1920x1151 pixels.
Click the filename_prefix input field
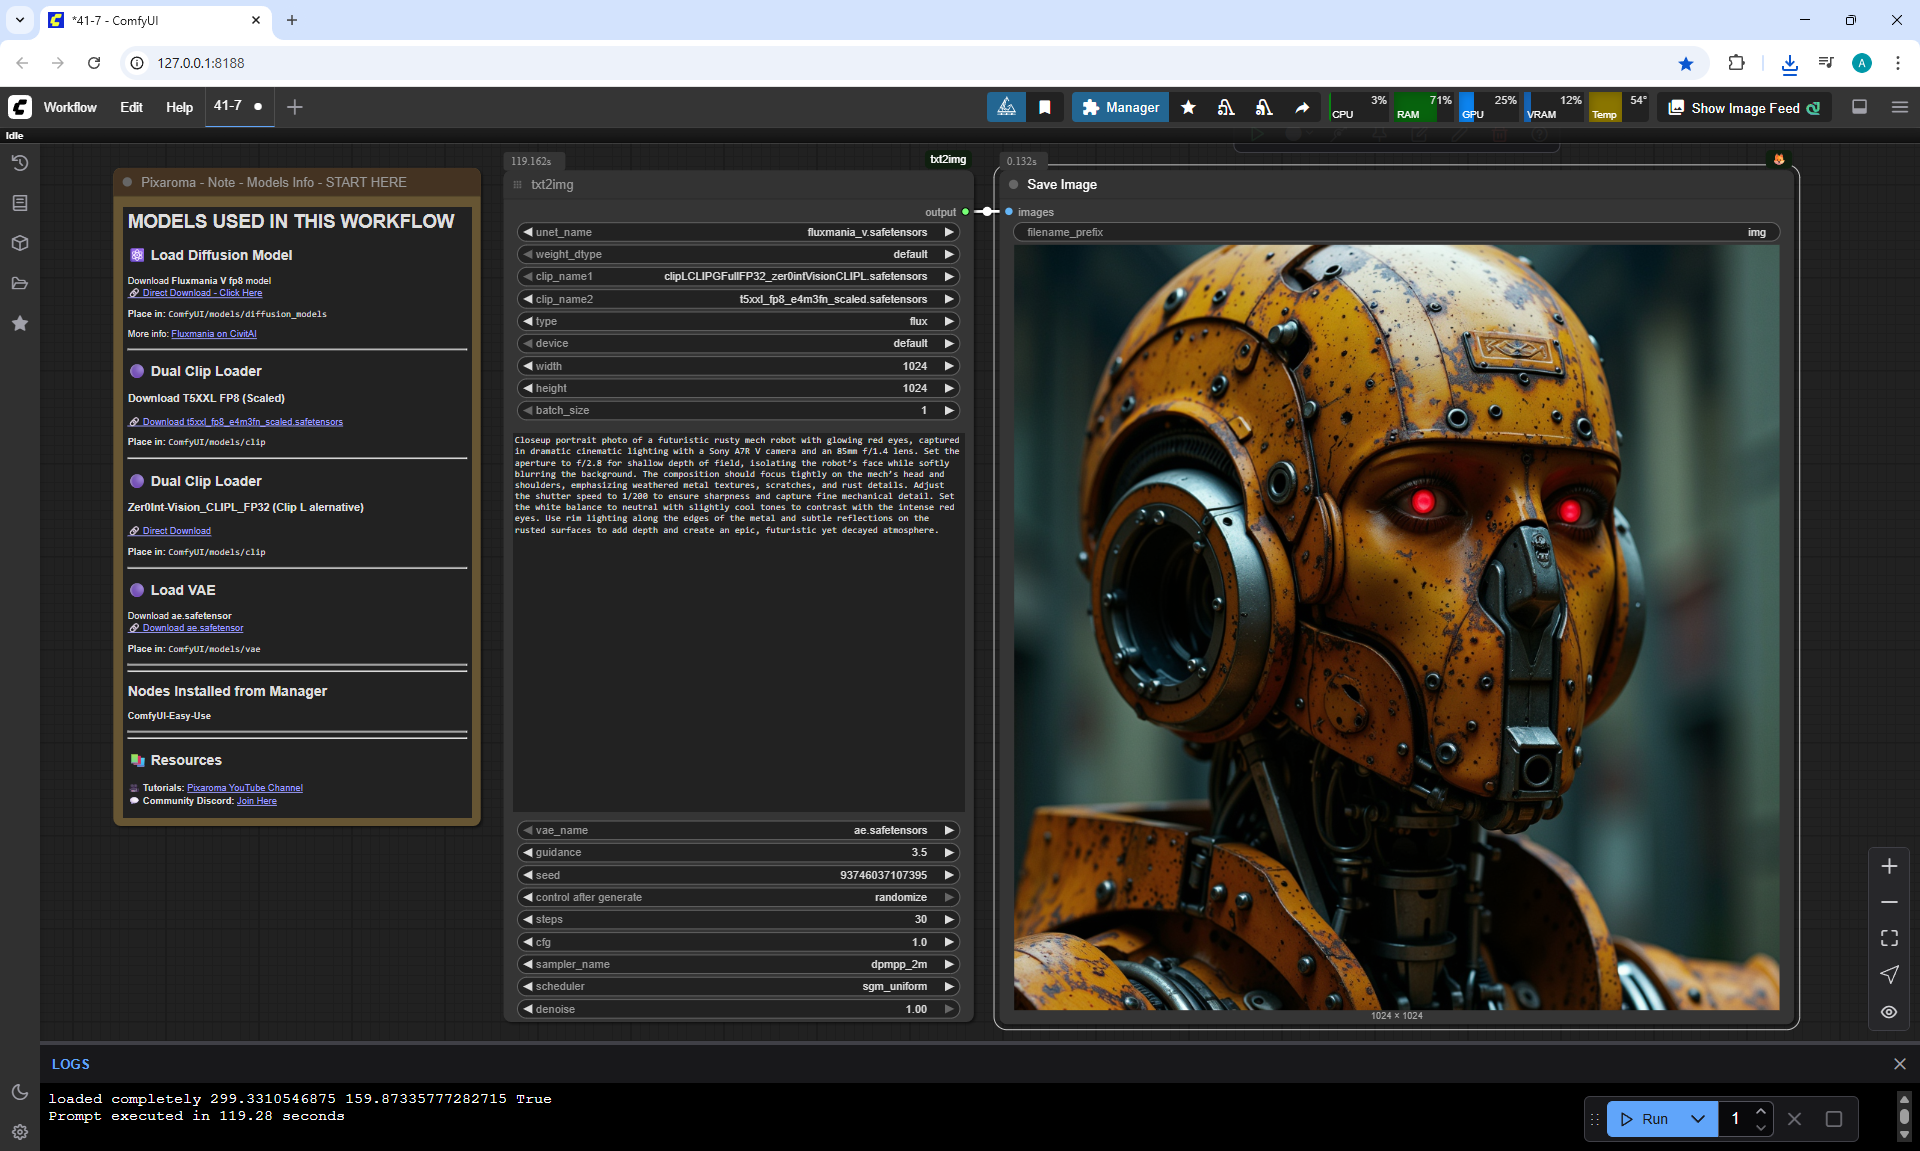click(1396, 232)
